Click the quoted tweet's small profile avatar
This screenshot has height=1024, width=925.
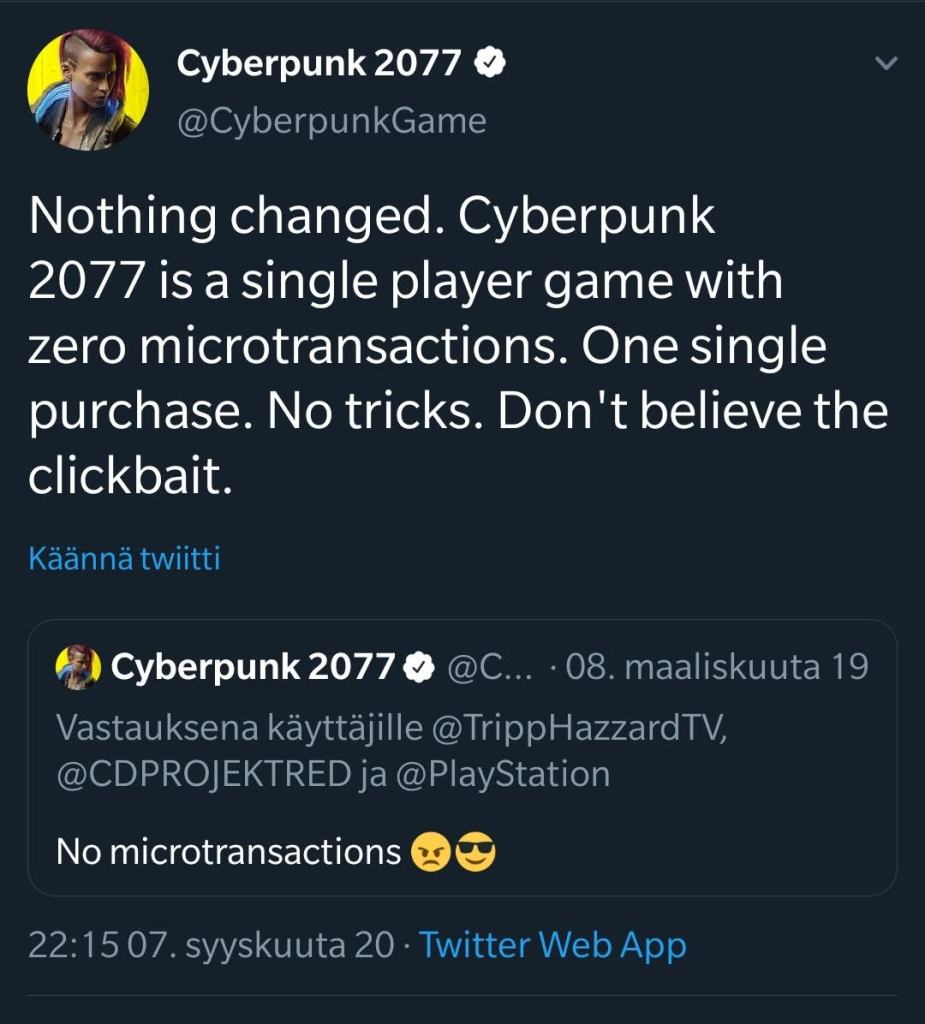[x=78, y=667]
